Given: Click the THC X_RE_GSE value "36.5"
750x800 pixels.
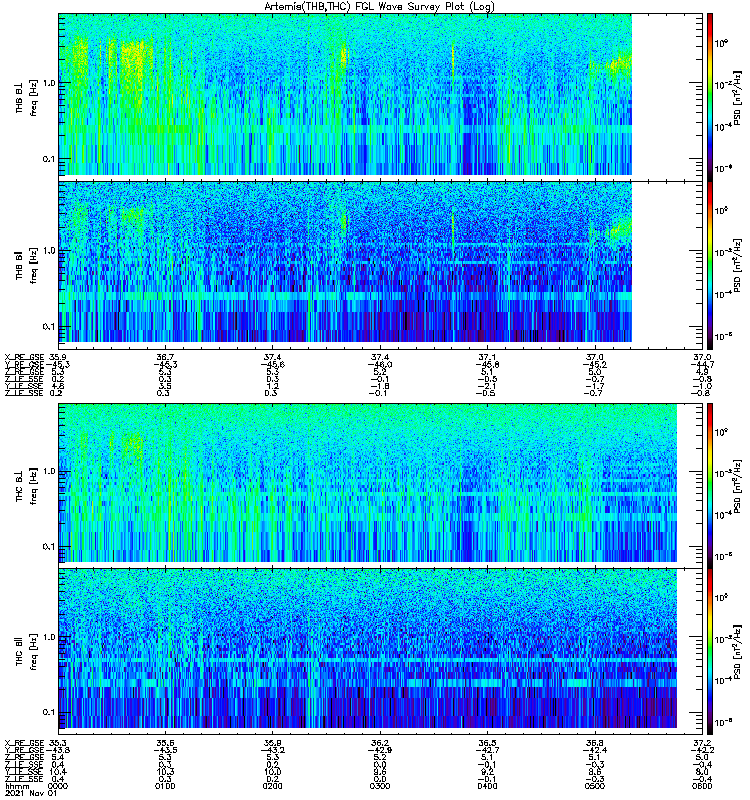Looking at the screenshot, I should (487, 742).
